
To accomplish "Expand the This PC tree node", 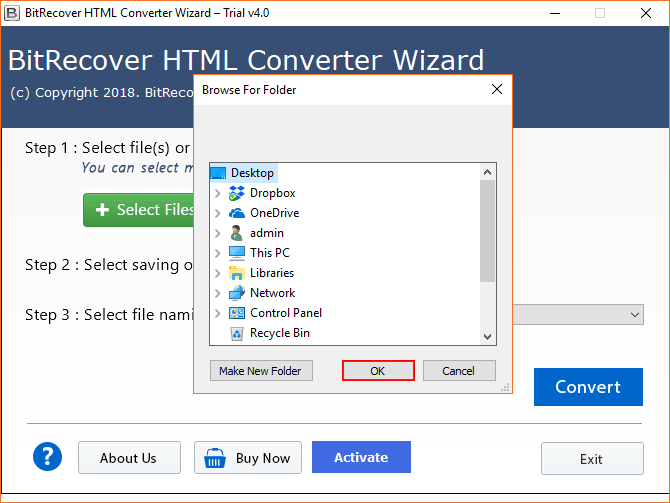I will coord(217,253).
